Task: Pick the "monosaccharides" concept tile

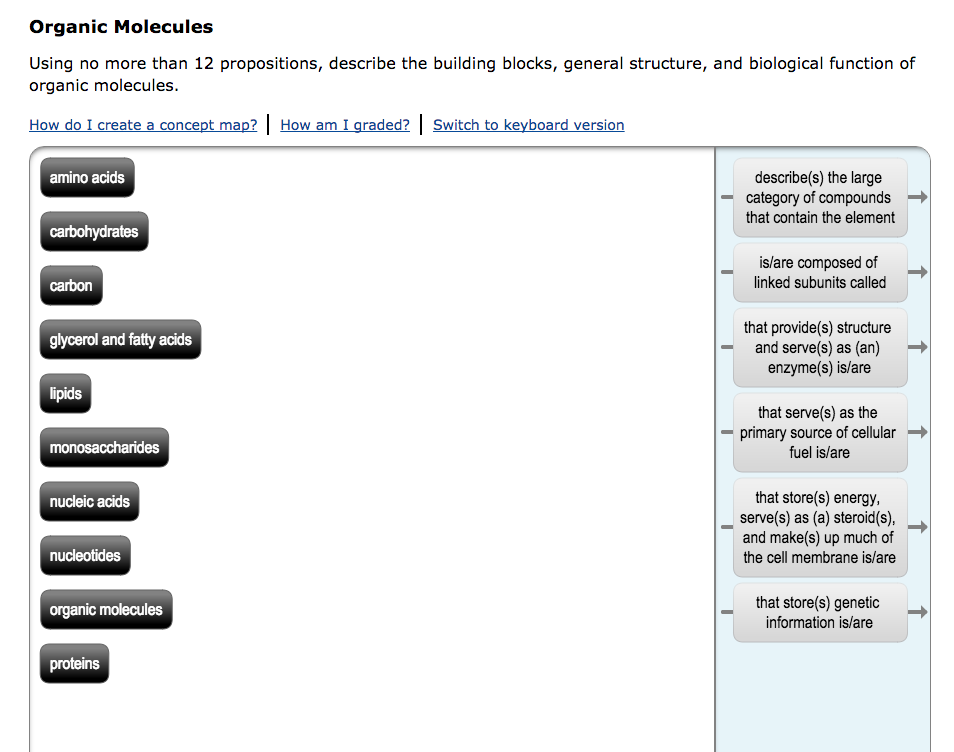Action: tap(104, 447)
